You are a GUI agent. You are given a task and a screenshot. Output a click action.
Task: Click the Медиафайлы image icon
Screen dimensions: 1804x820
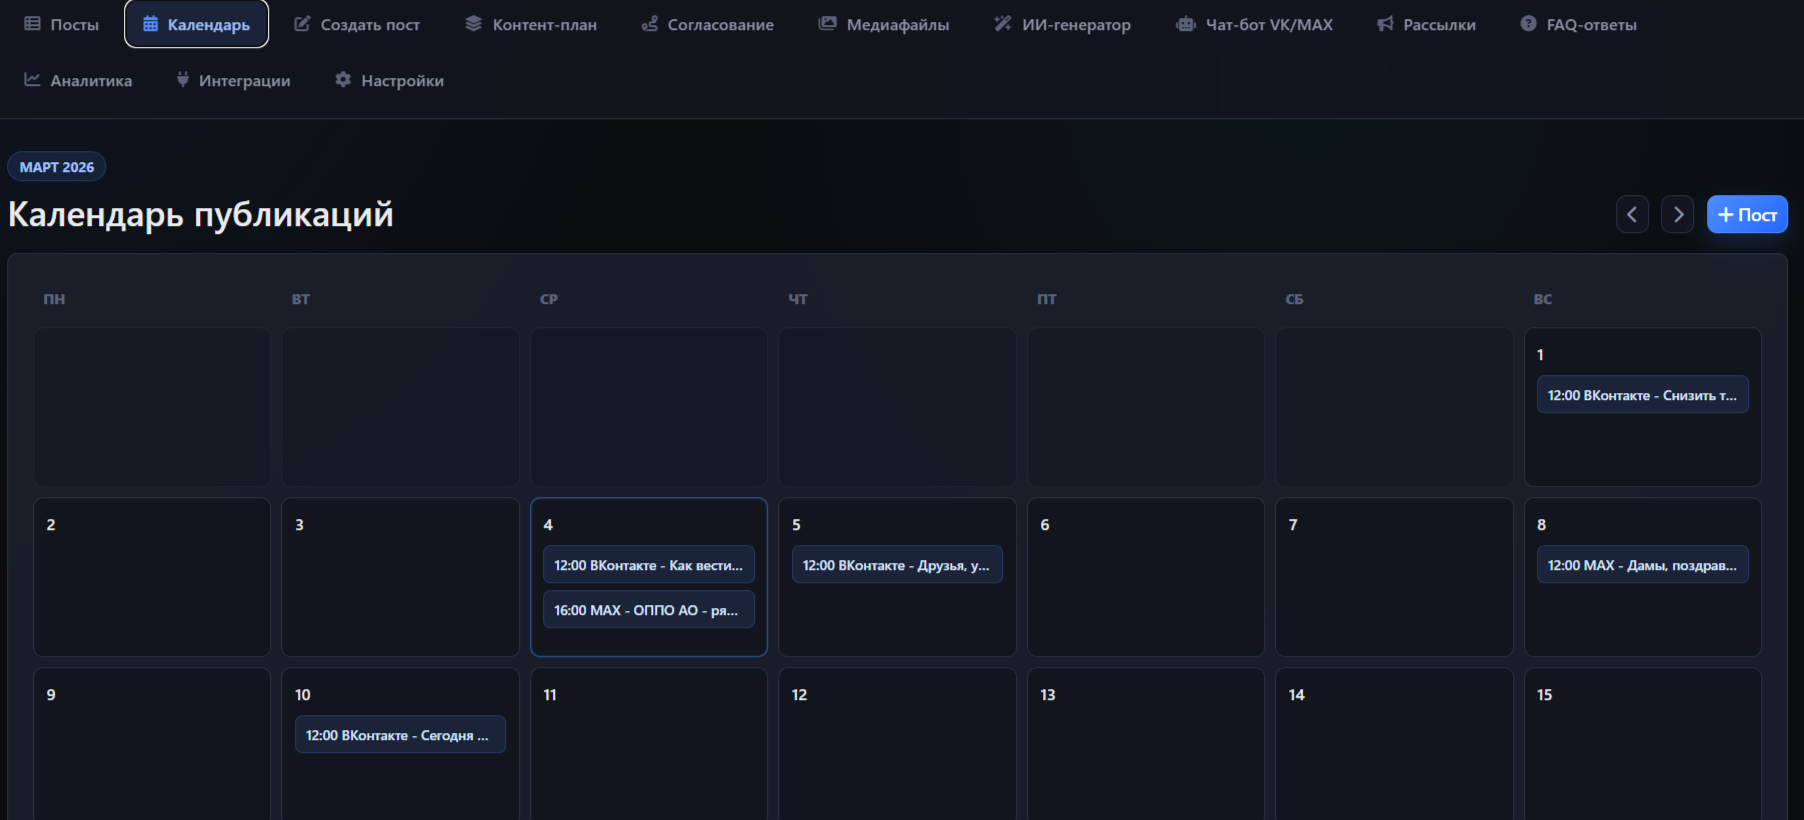pos(827,23)
